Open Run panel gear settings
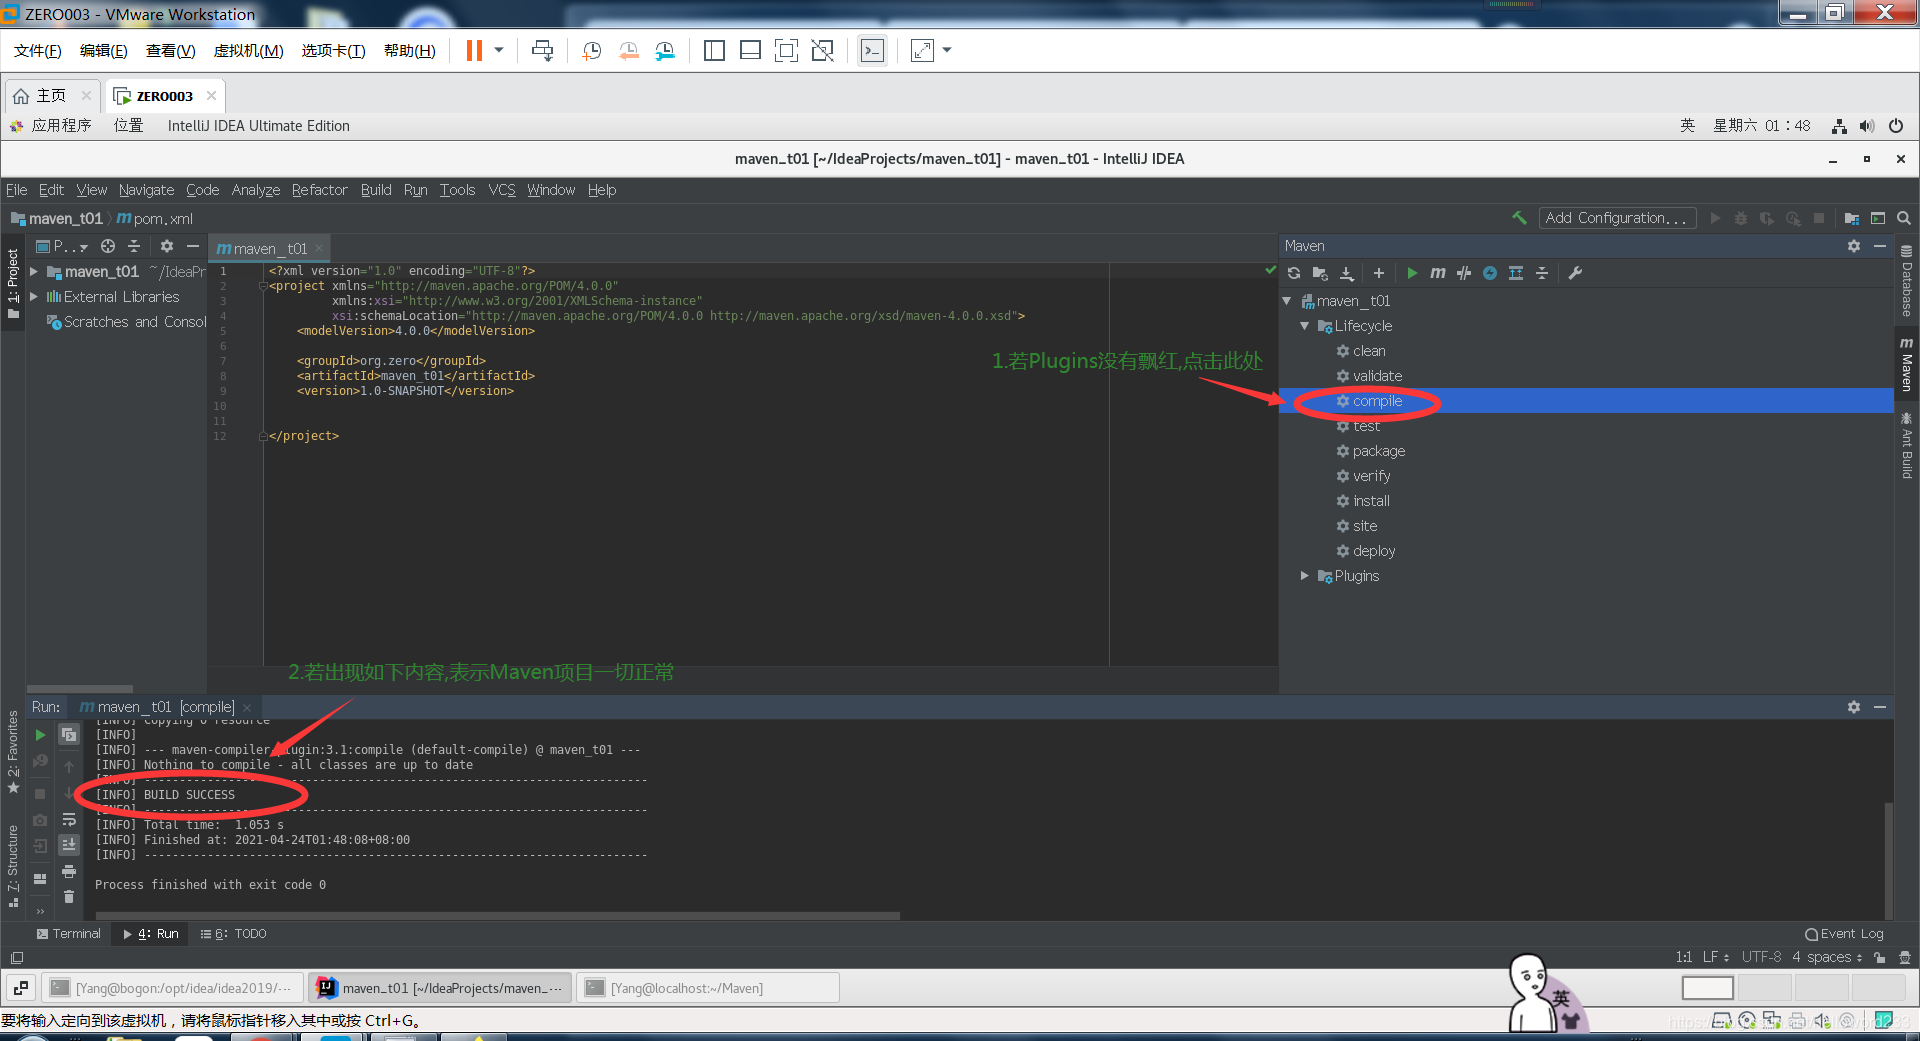1920x1041 pixels. point(1854,707)
